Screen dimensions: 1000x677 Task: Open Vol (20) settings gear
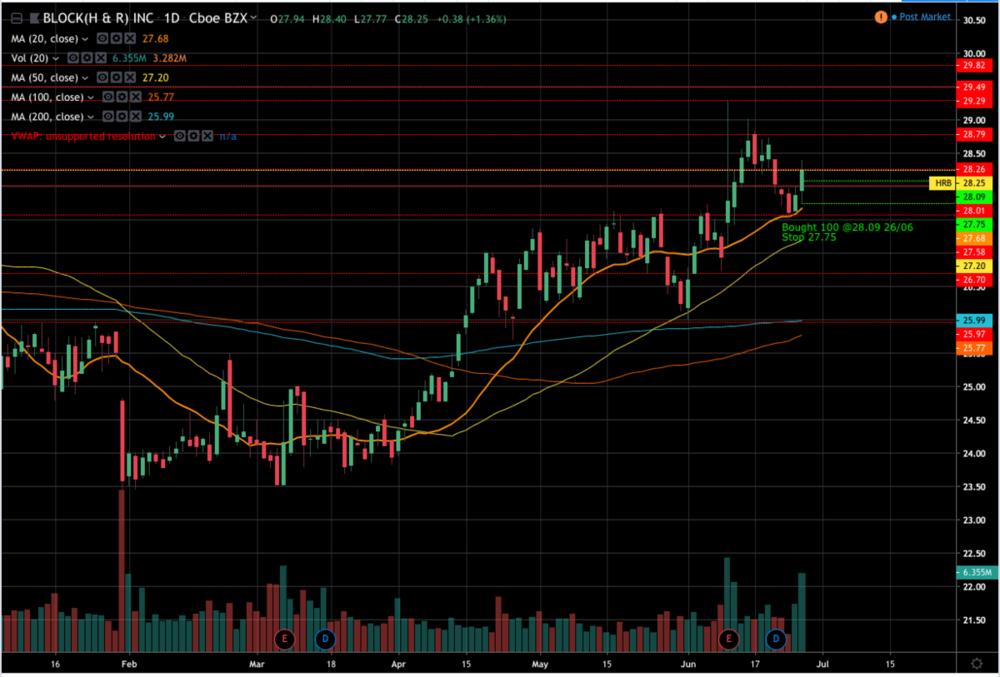point(86,58)
